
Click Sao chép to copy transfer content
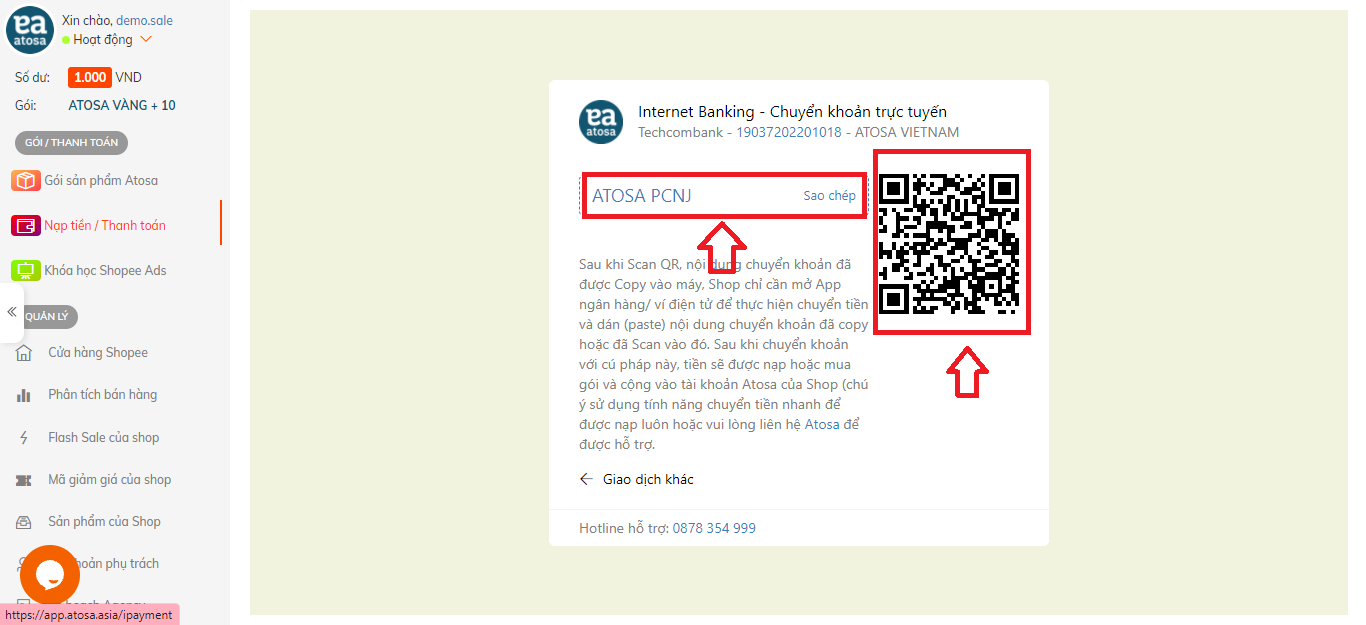point(829,195)
